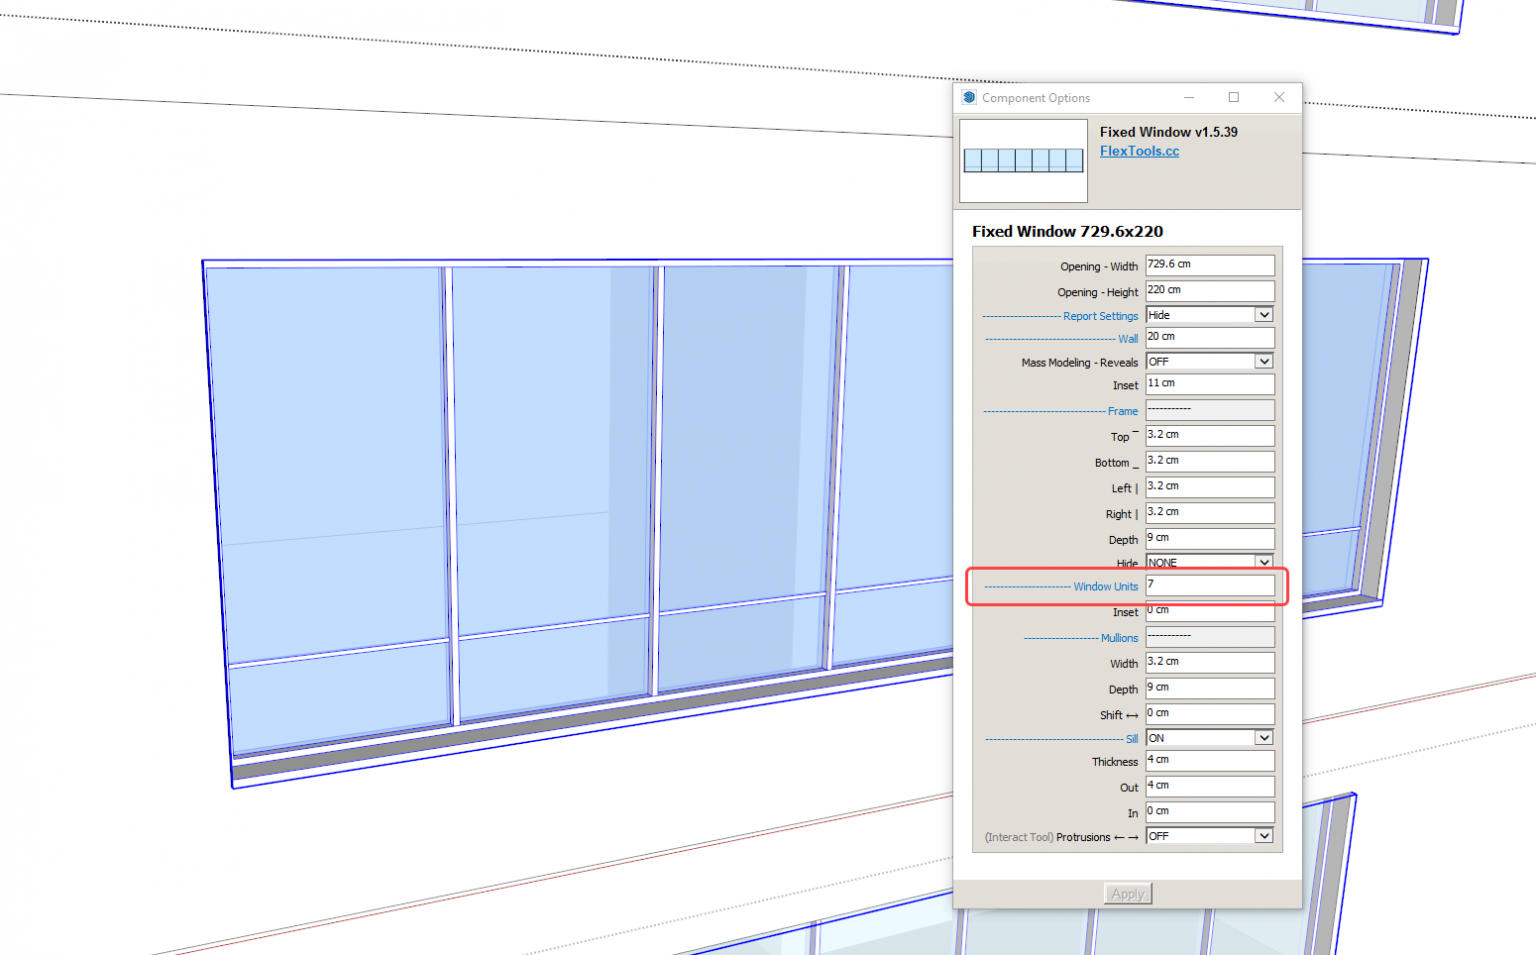
Task: Open the frame Hide dropdown showing NONE
Action: (x=1209, y=562)
